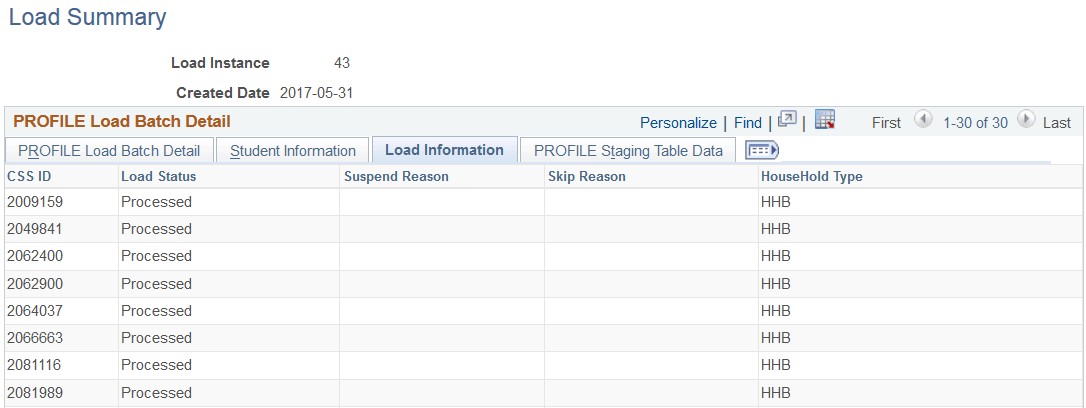This screenshot has width=1086, height=408.
Task: Sort by Suspend Reason column header
Action: click(396, 177)
